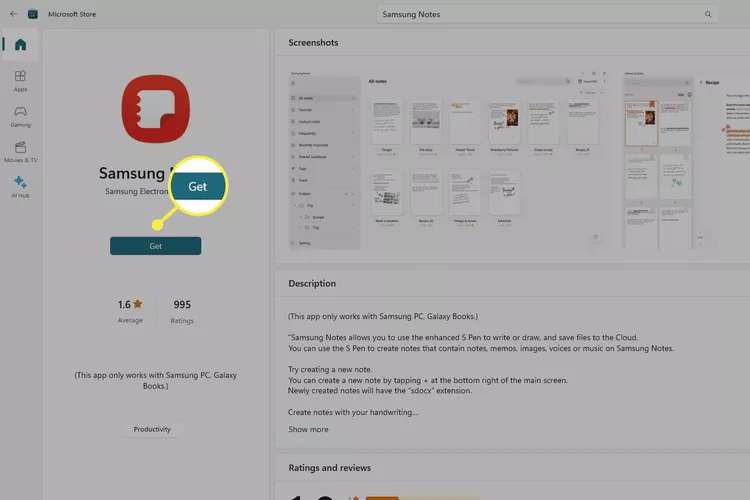The image size is (750, 500).
Task: Go to the Home page in sidebar
Action: click(x=20, y=45)
